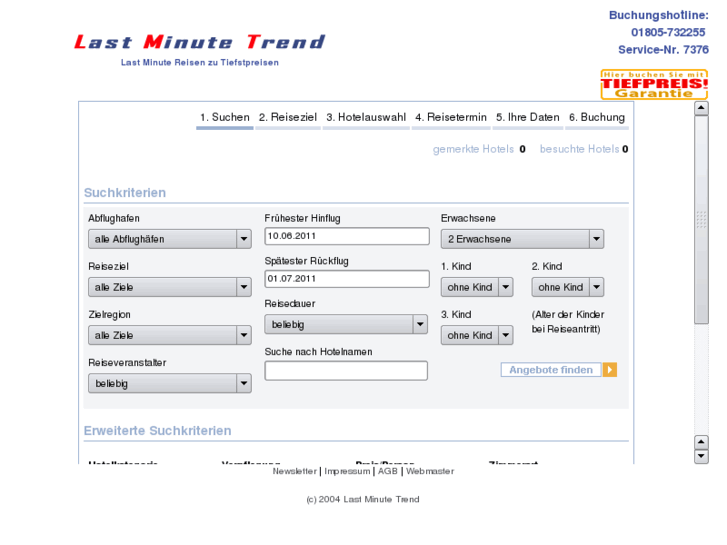
Task: Open the Webmaster footer link
Action: click(x=430, y=471)
